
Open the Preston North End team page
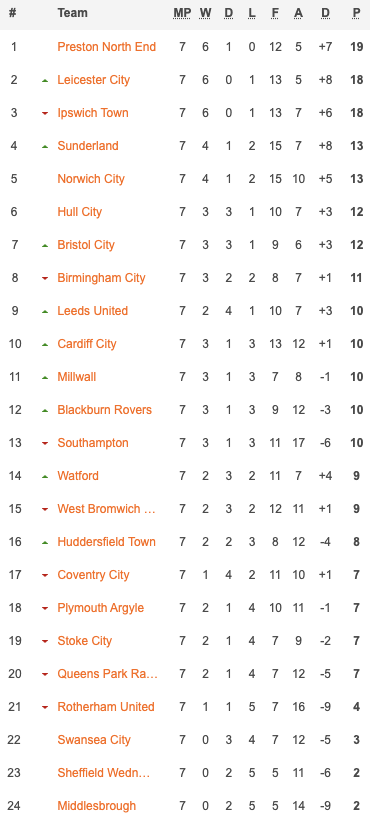(106, 47)
